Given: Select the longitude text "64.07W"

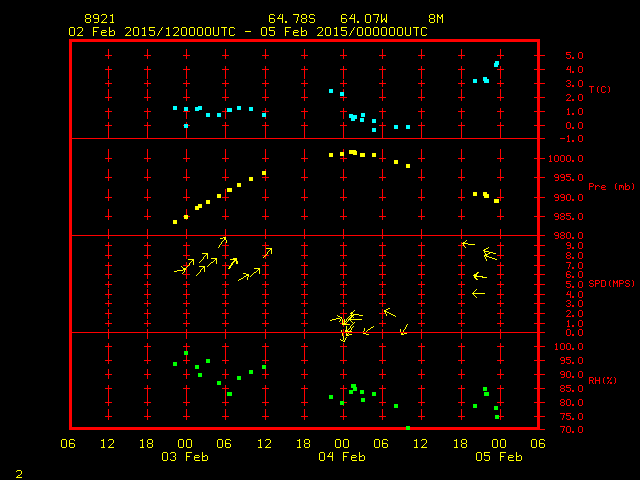Looking at the screenshot, I should (364, 19).
